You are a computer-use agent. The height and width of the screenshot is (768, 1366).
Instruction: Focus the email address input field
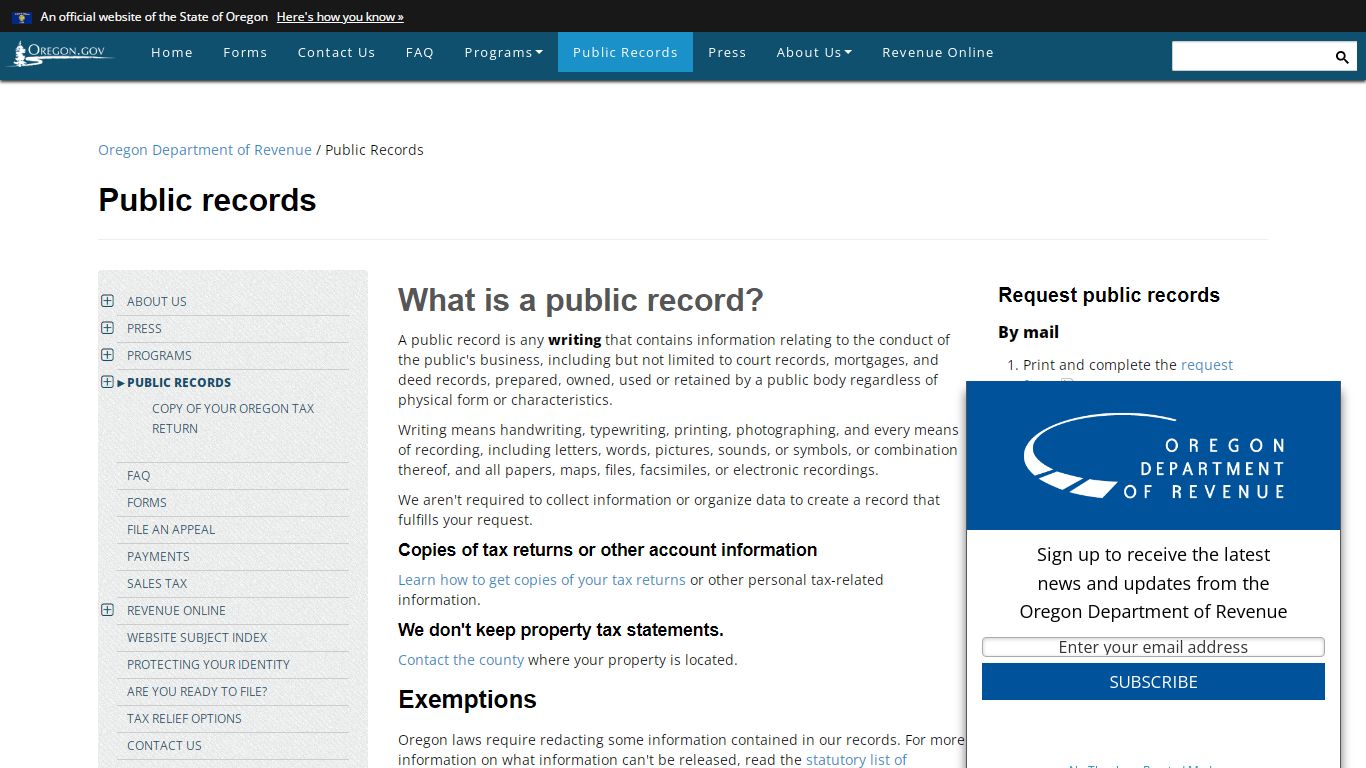[x=1153, y=647]
